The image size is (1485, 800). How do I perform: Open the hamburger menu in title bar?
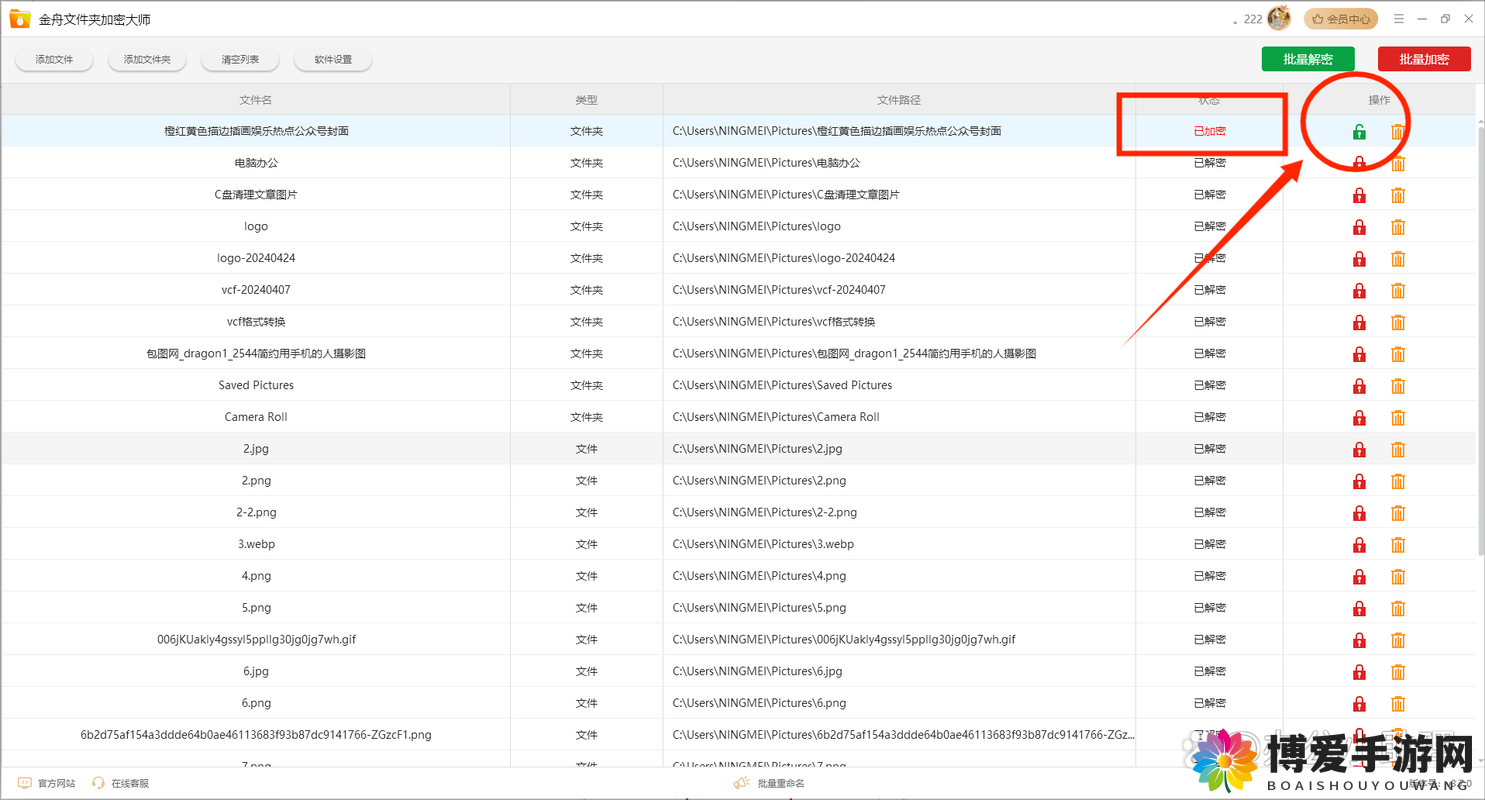click(1399, 19)
